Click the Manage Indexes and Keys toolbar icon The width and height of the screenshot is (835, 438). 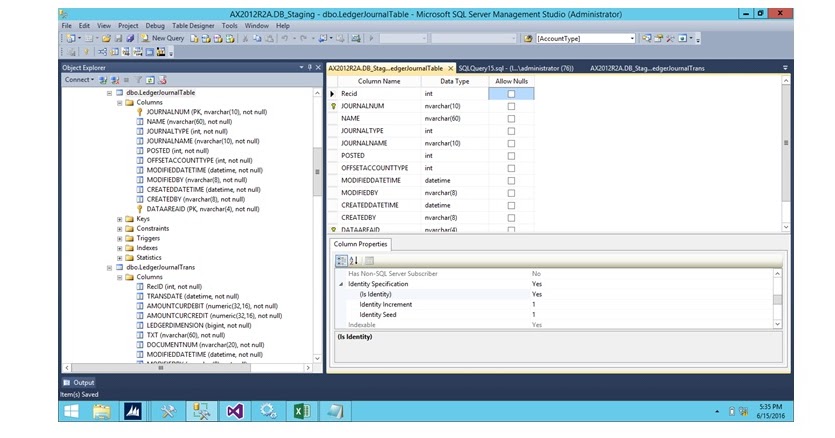[x=114, y=52]
